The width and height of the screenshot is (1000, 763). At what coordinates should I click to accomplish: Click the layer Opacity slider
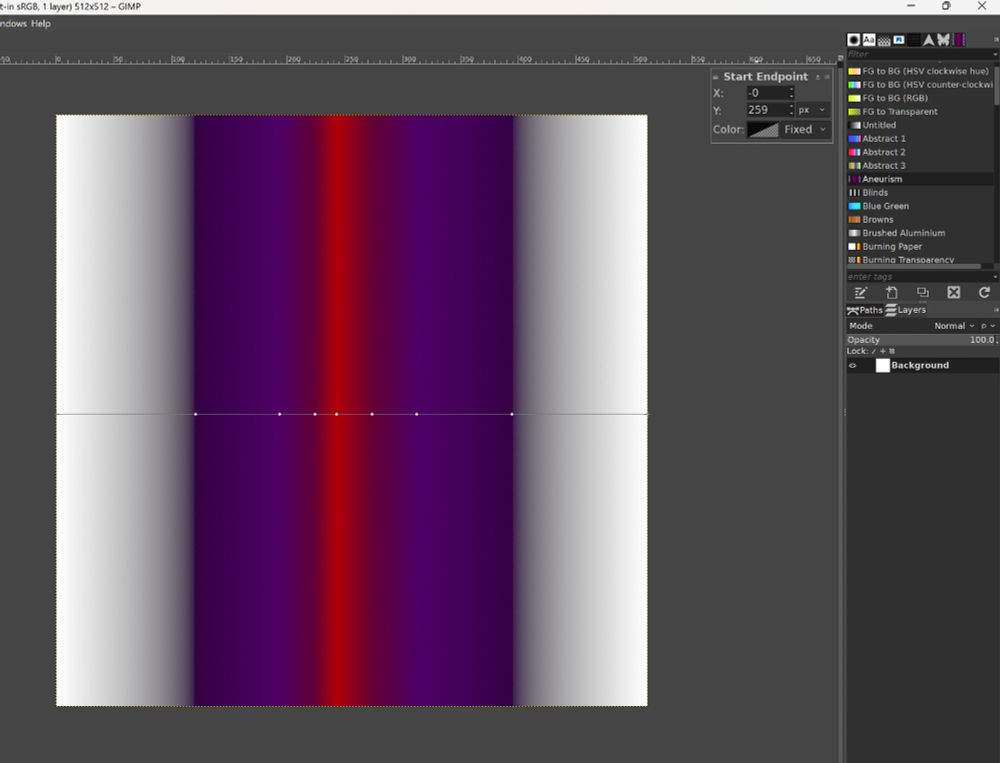point(922,340)
